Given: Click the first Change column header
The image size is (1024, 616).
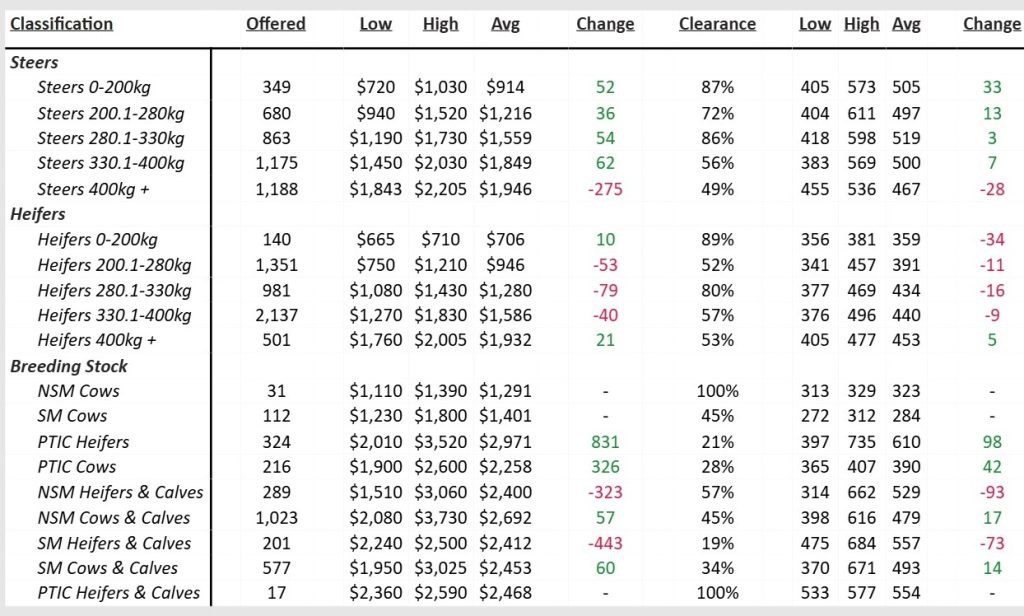Looking at the screenshot, I should [605, 24].
